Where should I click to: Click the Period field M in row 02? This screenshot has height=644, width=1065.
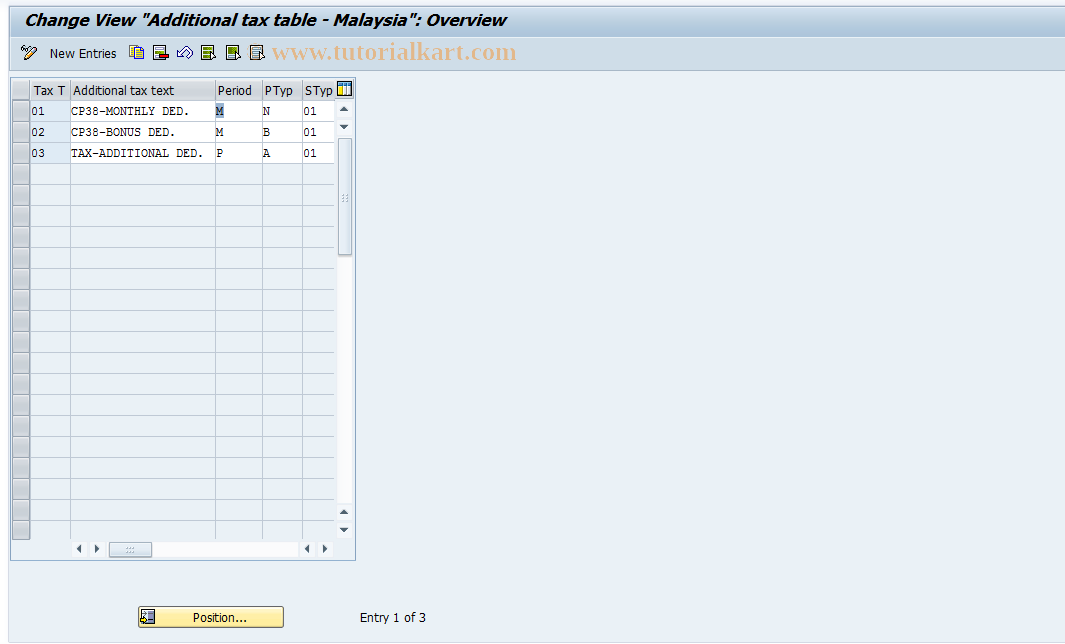click(238, 132)
